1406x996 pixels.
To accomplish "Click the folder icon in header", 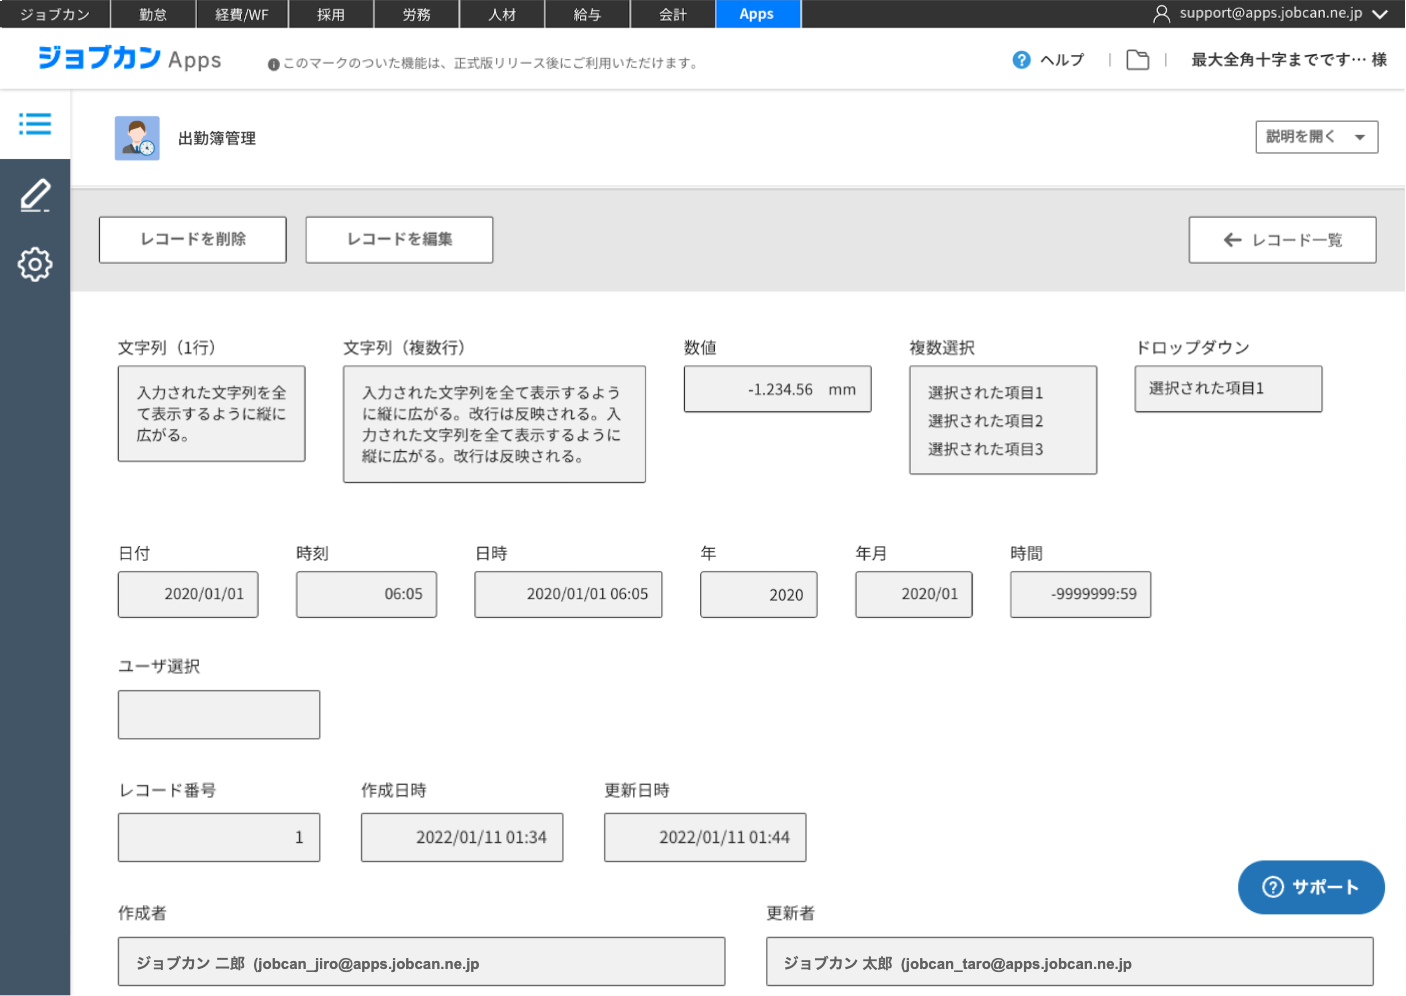I will 1137,60.
